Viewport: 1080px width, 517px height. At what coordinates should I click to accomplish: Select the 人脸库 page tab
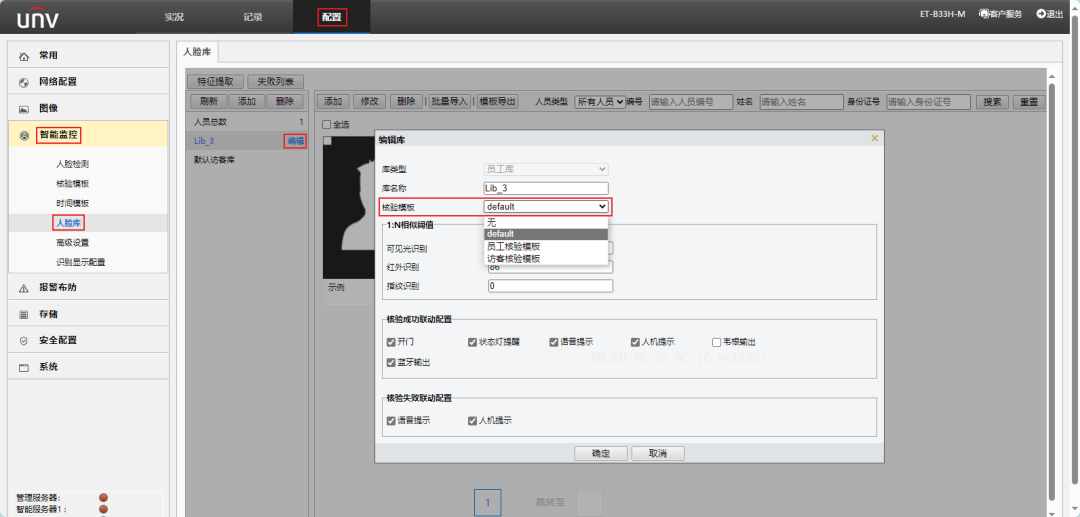[x=197, y=52]
